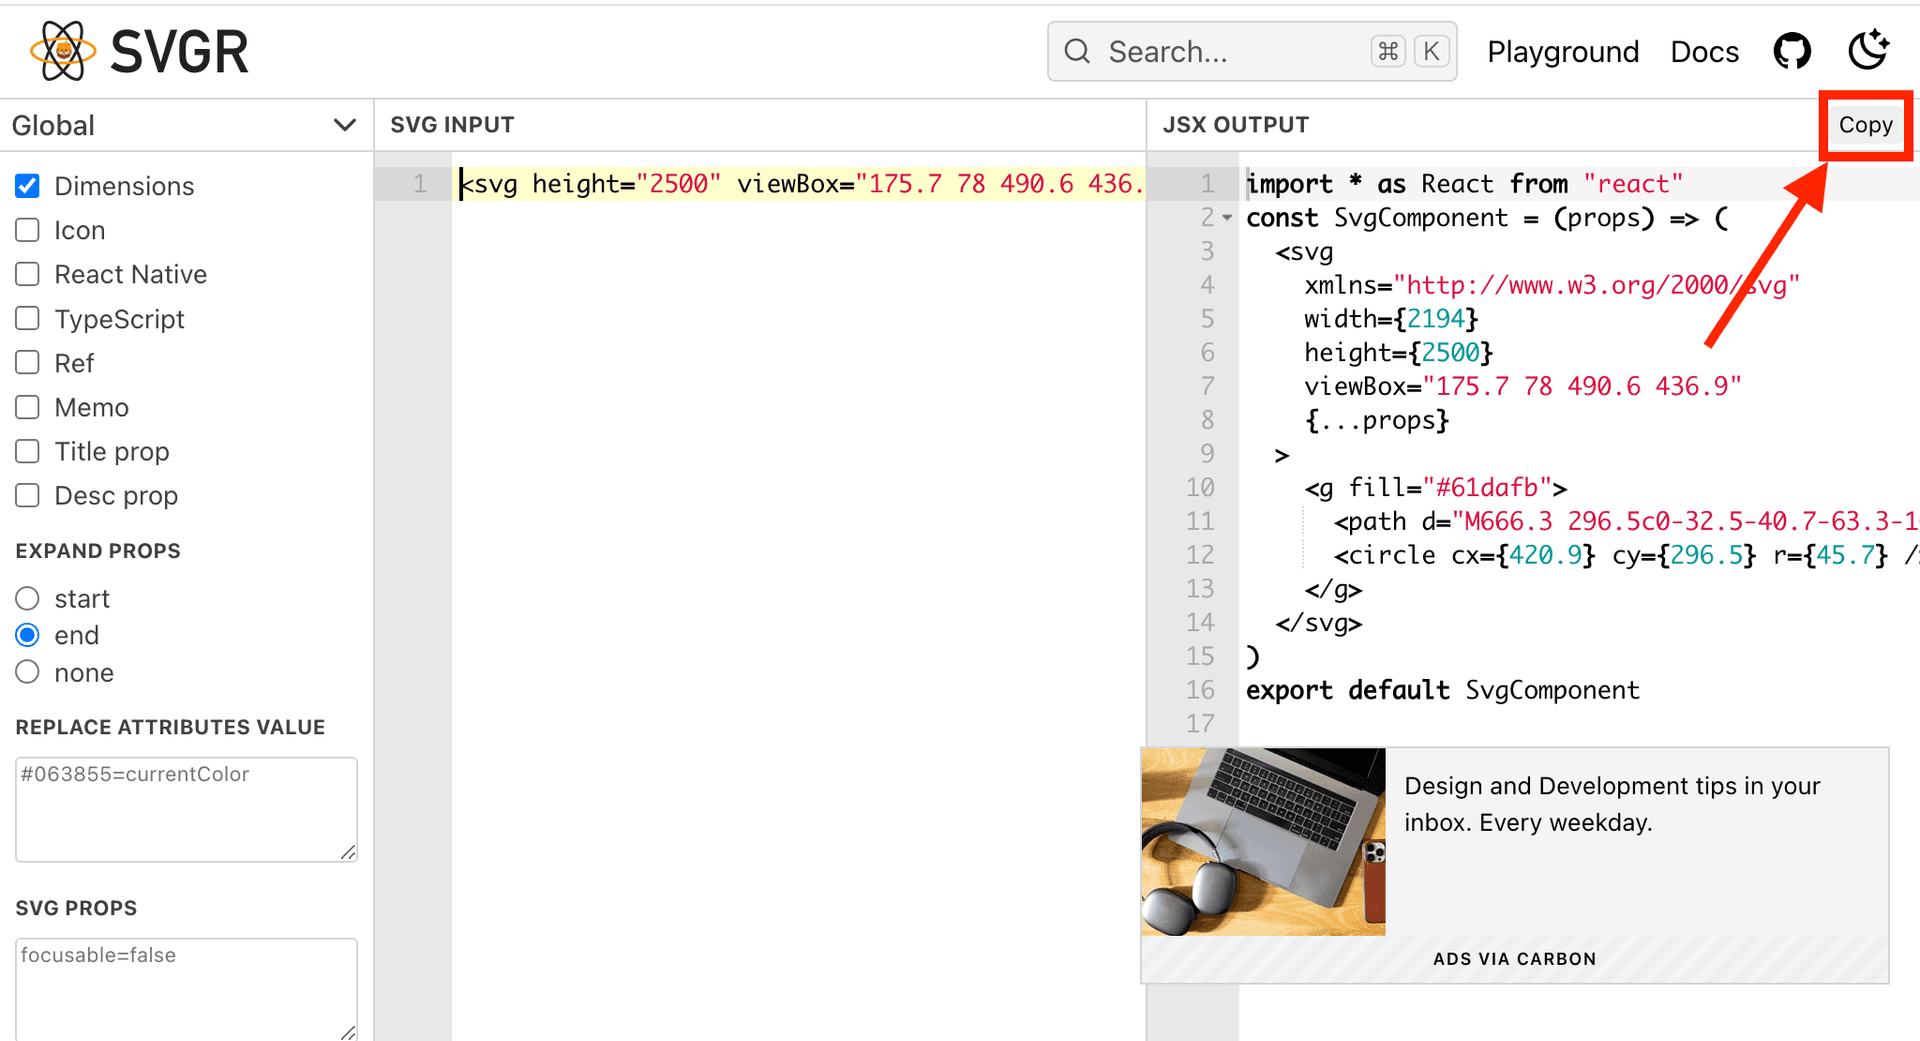Viewport: 1920px width, 1041px height.
Task: Check the Icon option
Action: pyautogui.click(x=28, y=230)
